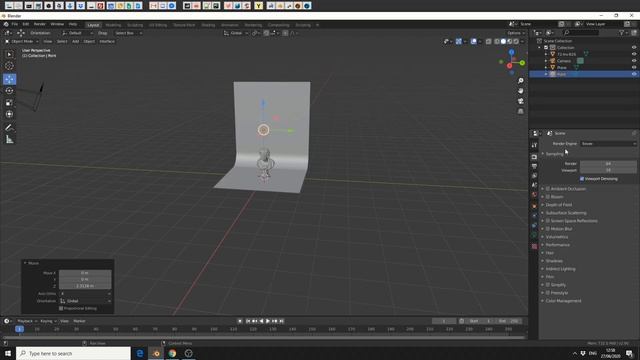This screenshot has height=360, width=640.
Task: Hide the Camera object in the outliner
Action: pos(634,61)
